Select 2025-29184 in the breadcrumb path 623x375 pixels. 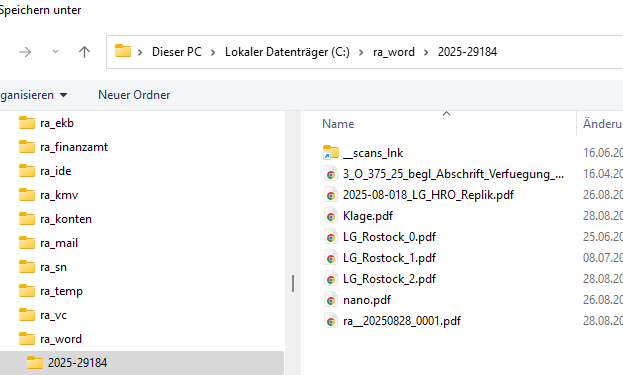[467, 52]
